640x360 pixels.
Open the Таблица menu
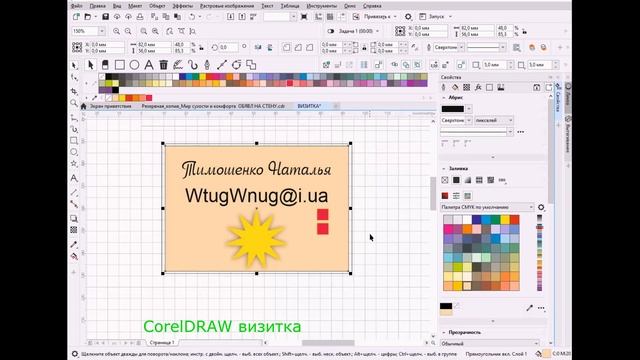(290, 6)
